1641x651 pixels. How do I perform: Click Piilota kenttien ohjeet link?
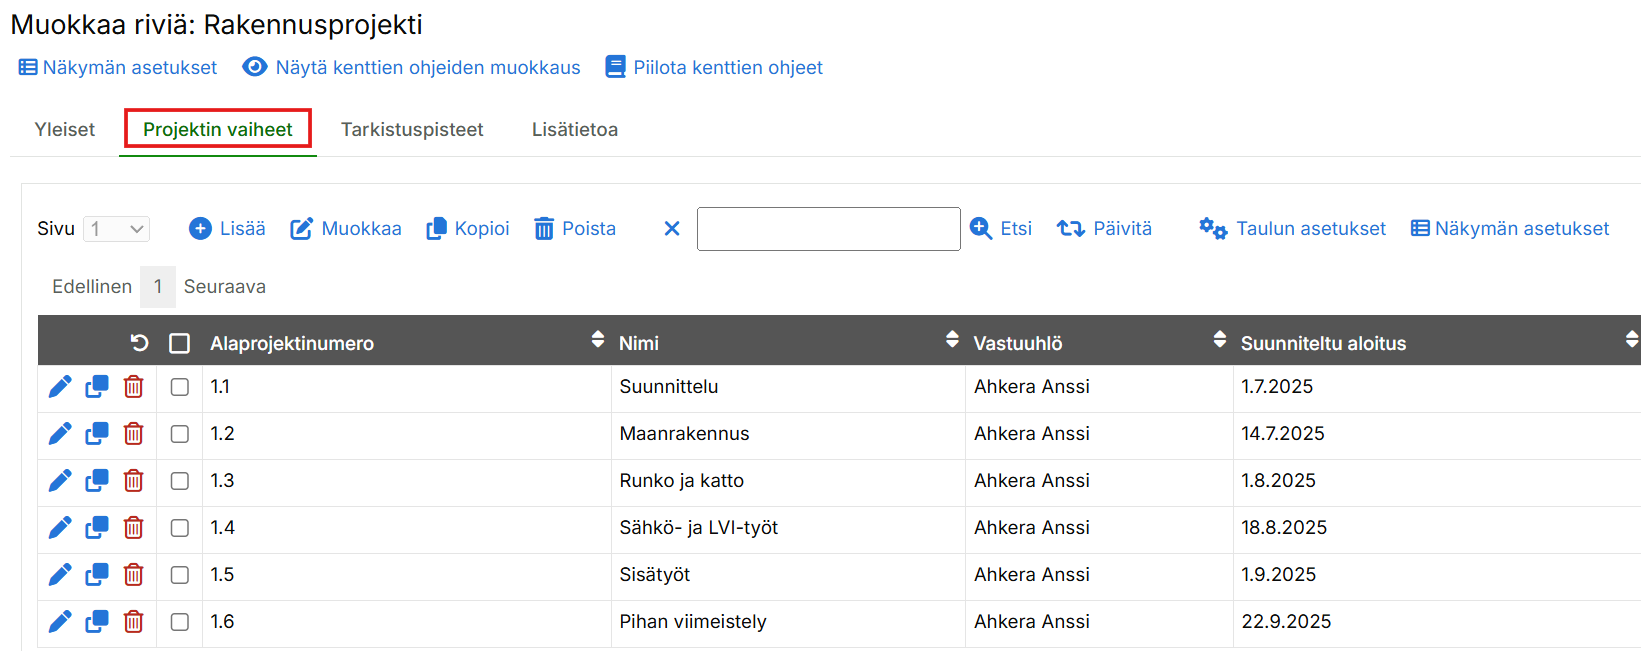point(714,68)
